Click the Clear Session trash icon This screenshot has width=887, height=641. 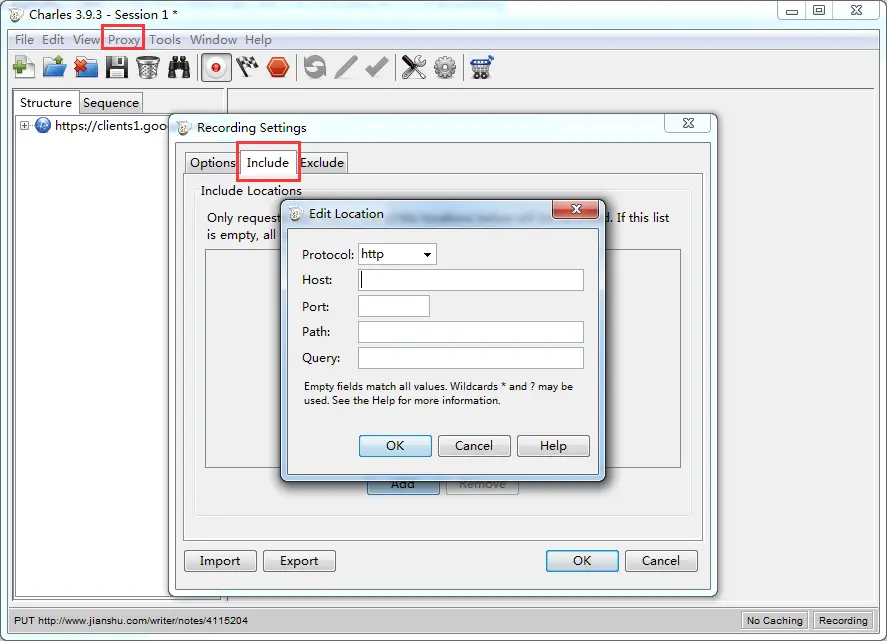pos(148,68)
